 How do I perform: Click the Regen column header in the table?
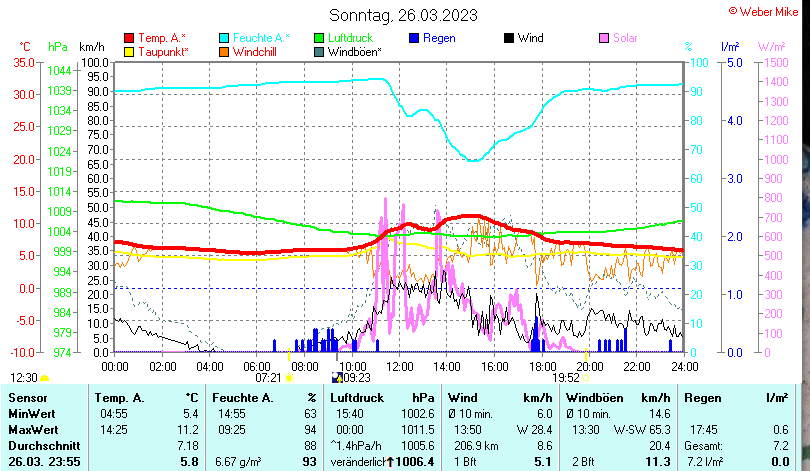pyautogui.click(x=702, y=398)
